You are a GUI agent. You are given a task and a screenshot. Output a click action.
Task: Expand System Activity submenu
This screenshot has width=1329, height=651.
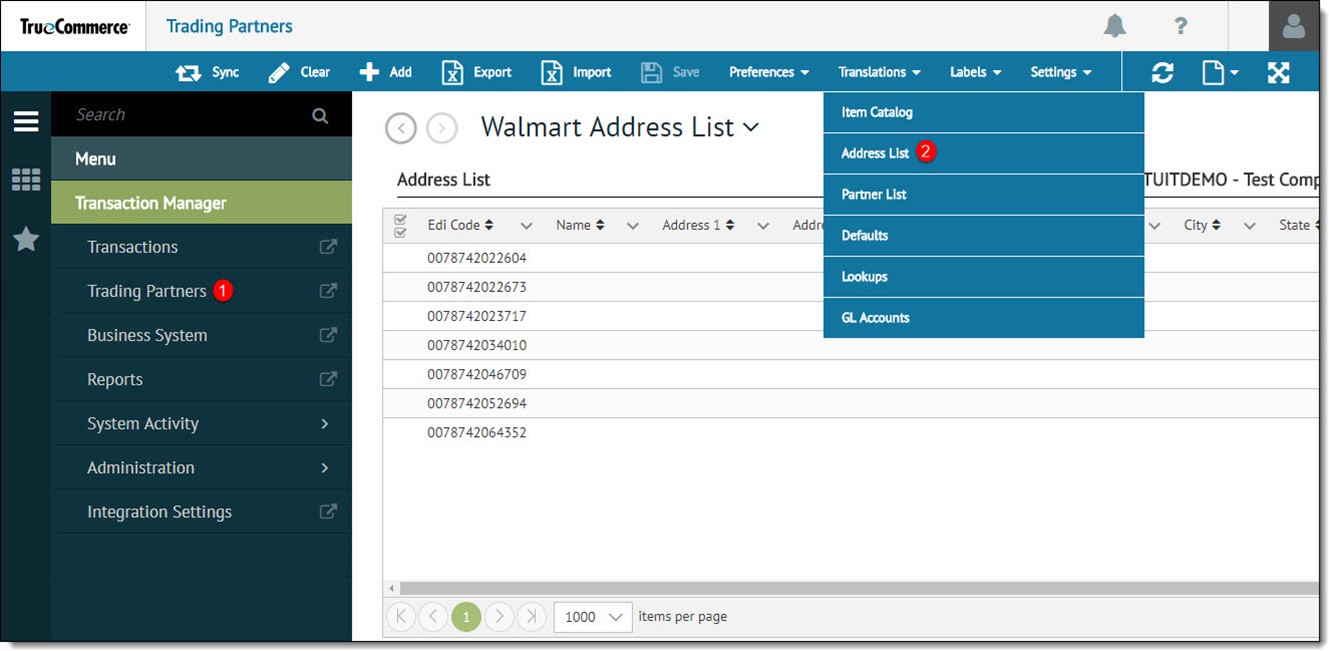tap(202, 423)
